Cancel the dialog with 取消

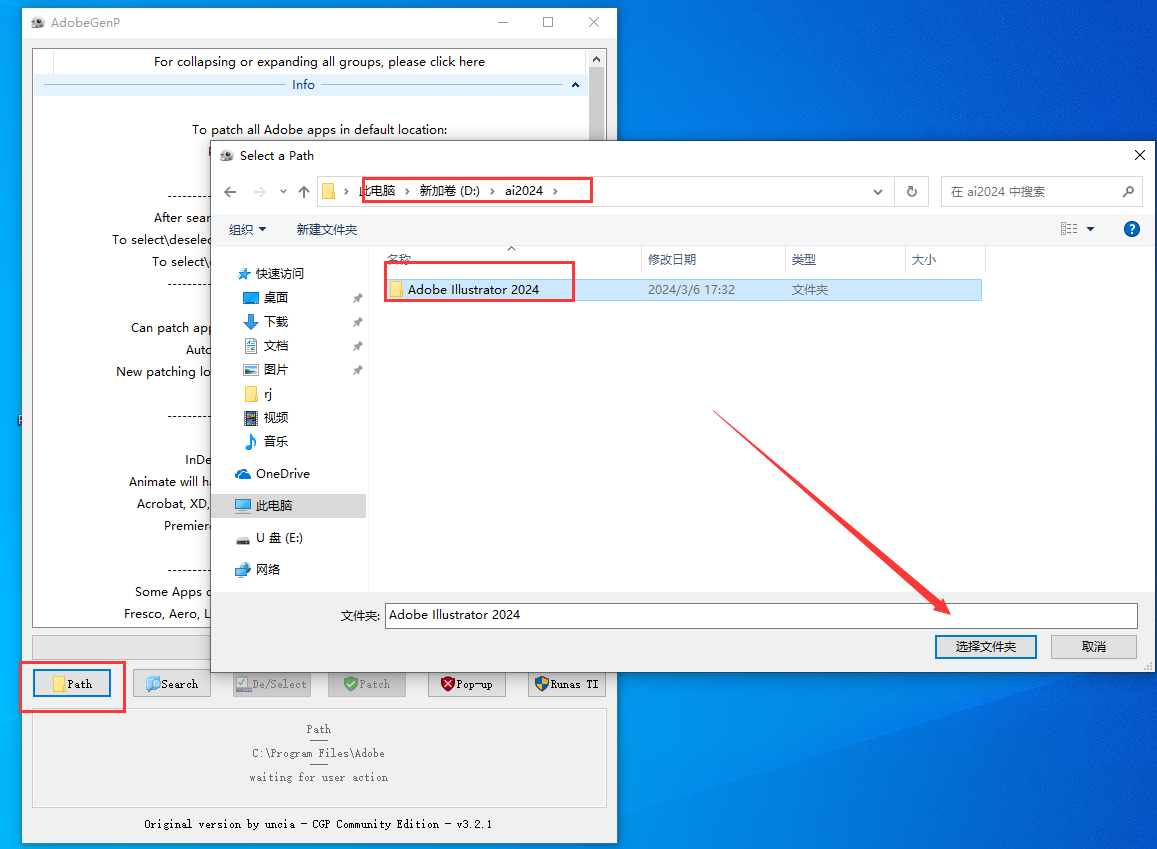tap(1094, 647)
